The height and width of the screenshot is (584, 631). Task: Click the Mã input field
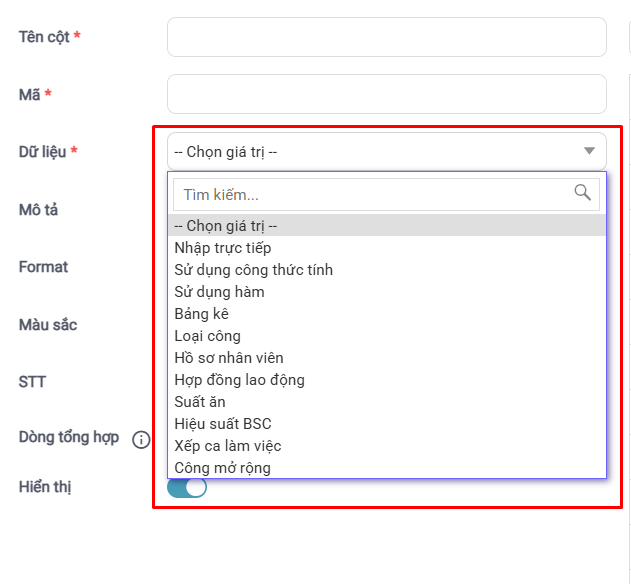tap(387, 94)
